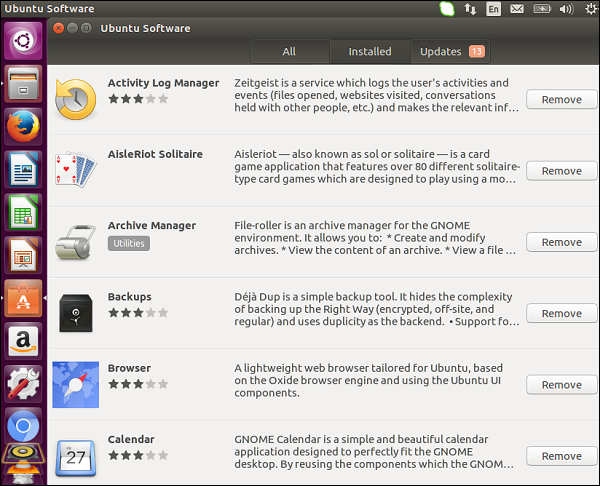Click the Utilities tag under Archive Manager
600x486 pixels.
pyautogui.click(x=129, y=243)
